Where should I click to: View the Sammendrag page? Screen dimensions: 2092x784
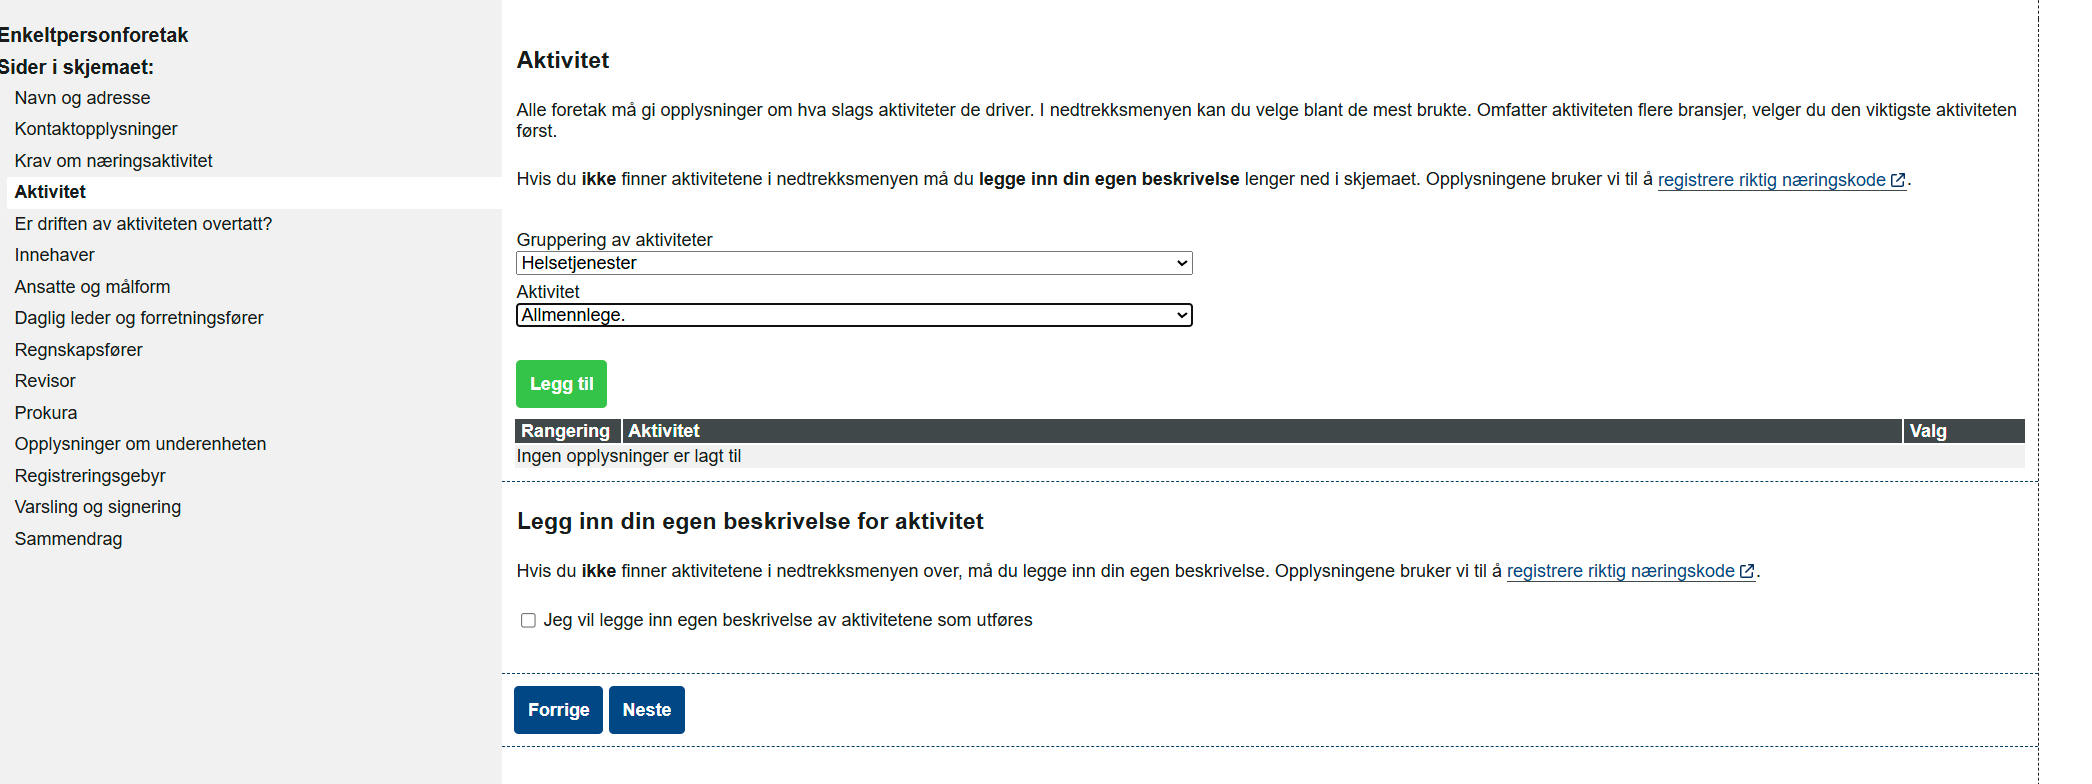coord(68,539)
